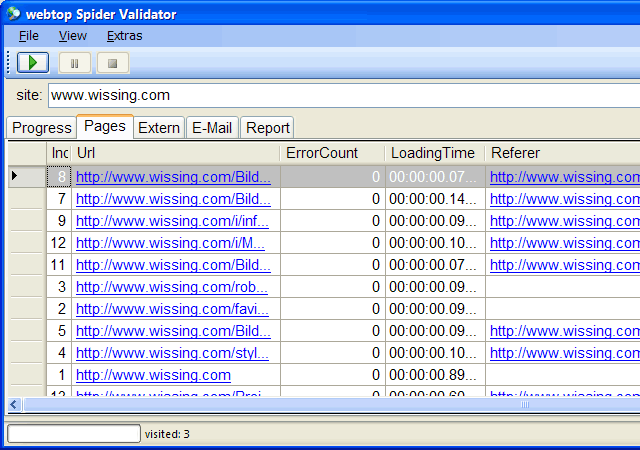Screen dimensions: 640x450
Task: Click the progress bar in the status bar
Action: [x=74, y=434]
